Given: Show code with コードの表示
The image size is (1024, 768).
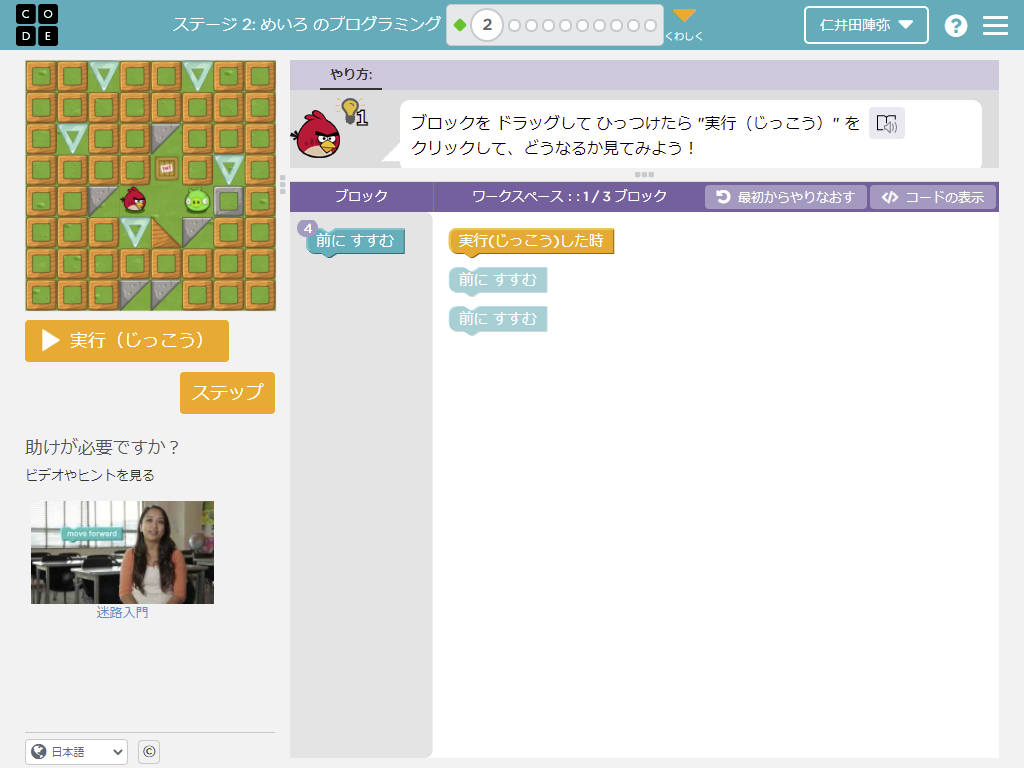Looking at the screenshot, I should (933, 197).
